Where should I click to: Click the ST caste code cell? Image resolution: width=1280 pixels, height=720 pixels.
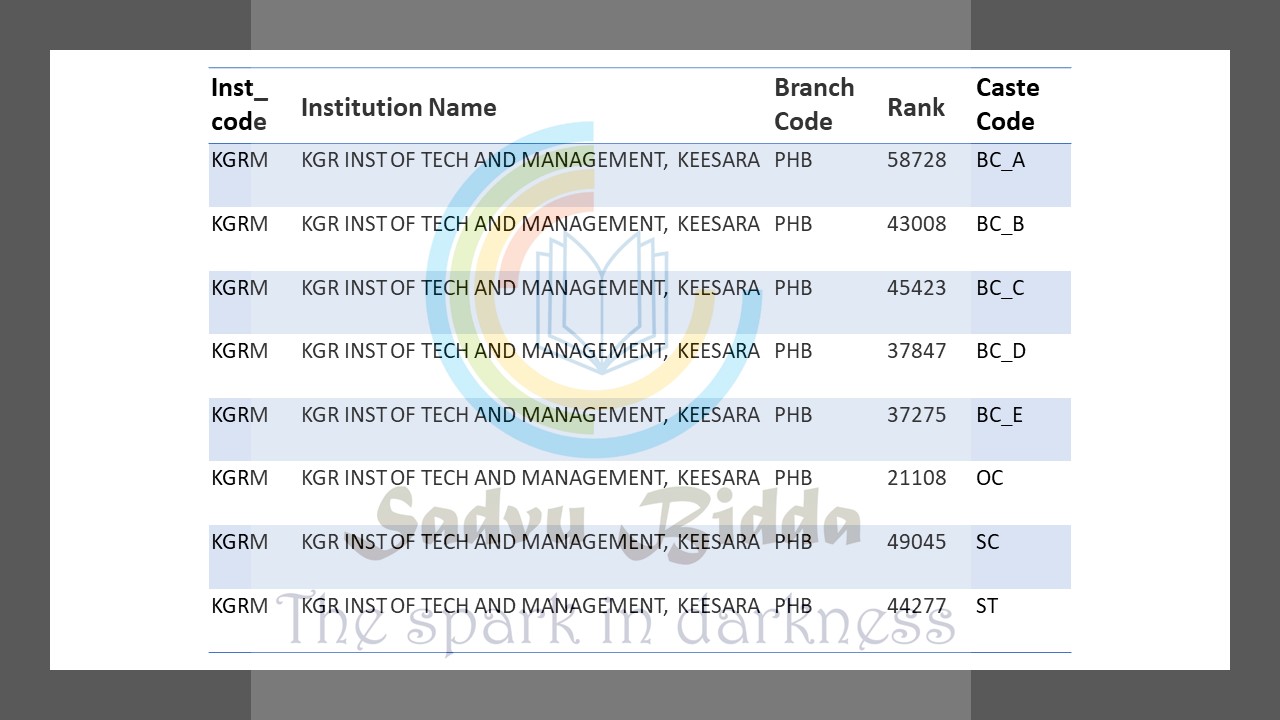986,606
